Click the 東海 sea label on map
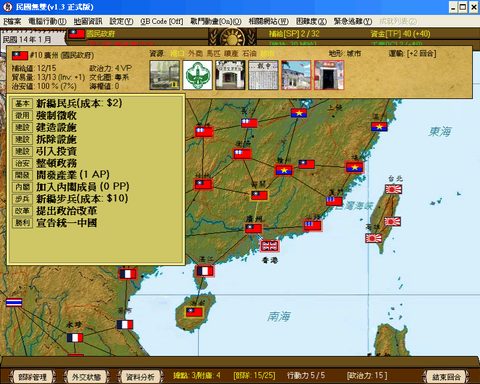480x384 pixels. [440, 132]
